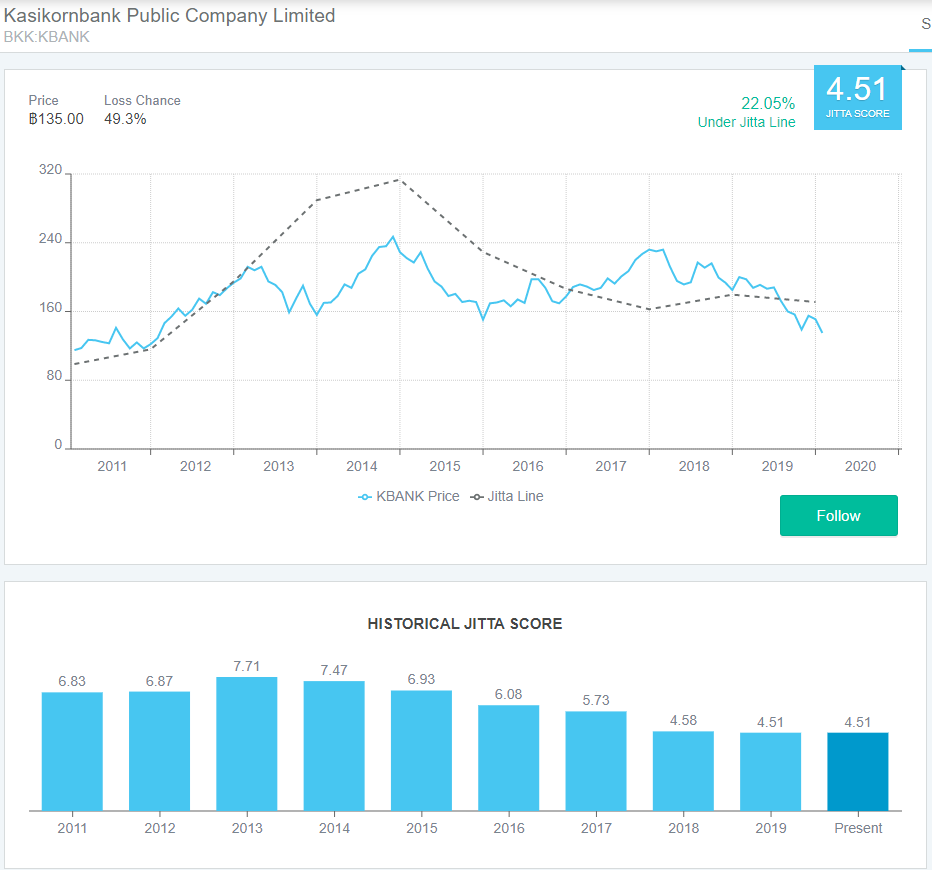Click the 22.05% Under Jitta Line value
This screenshot has height=870, width=932.
768,103
